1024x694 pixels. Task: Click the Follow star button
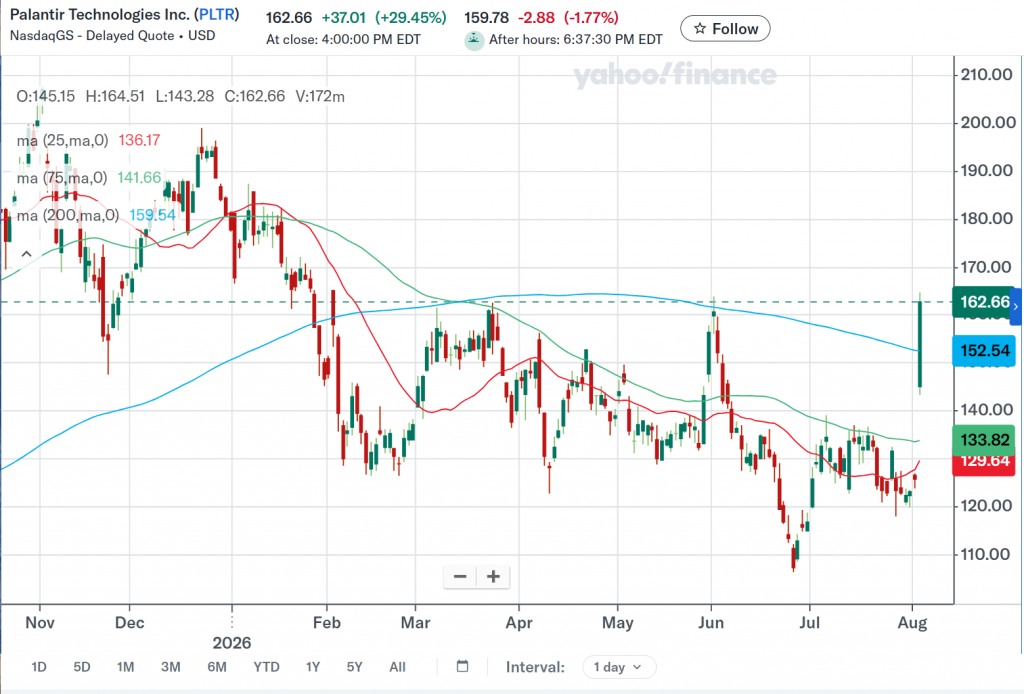pyautogui.click(x=725, y=29)
